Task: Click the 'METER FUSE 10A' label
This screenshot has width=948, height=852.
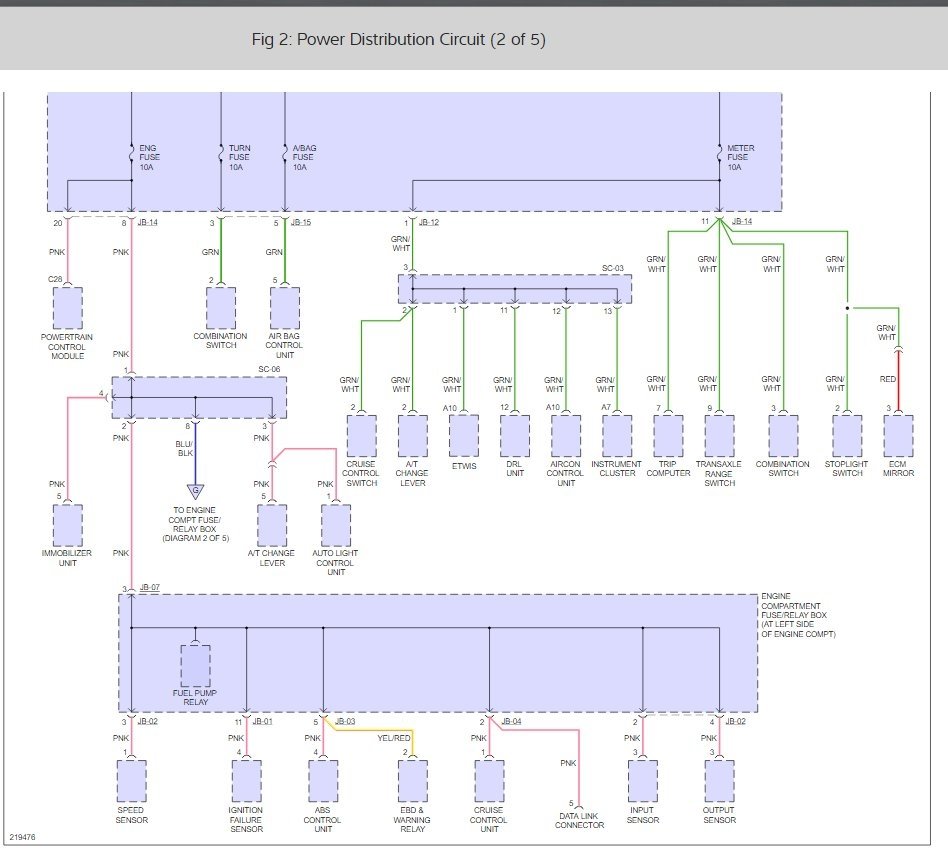Action: (740, 157)
